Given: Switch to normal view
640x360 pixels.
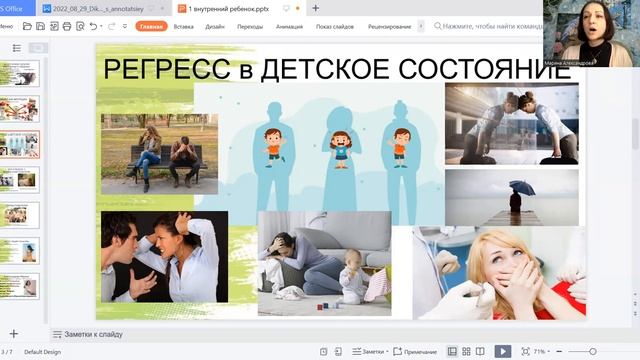Looking at the screenshot, I should point(452,351).
